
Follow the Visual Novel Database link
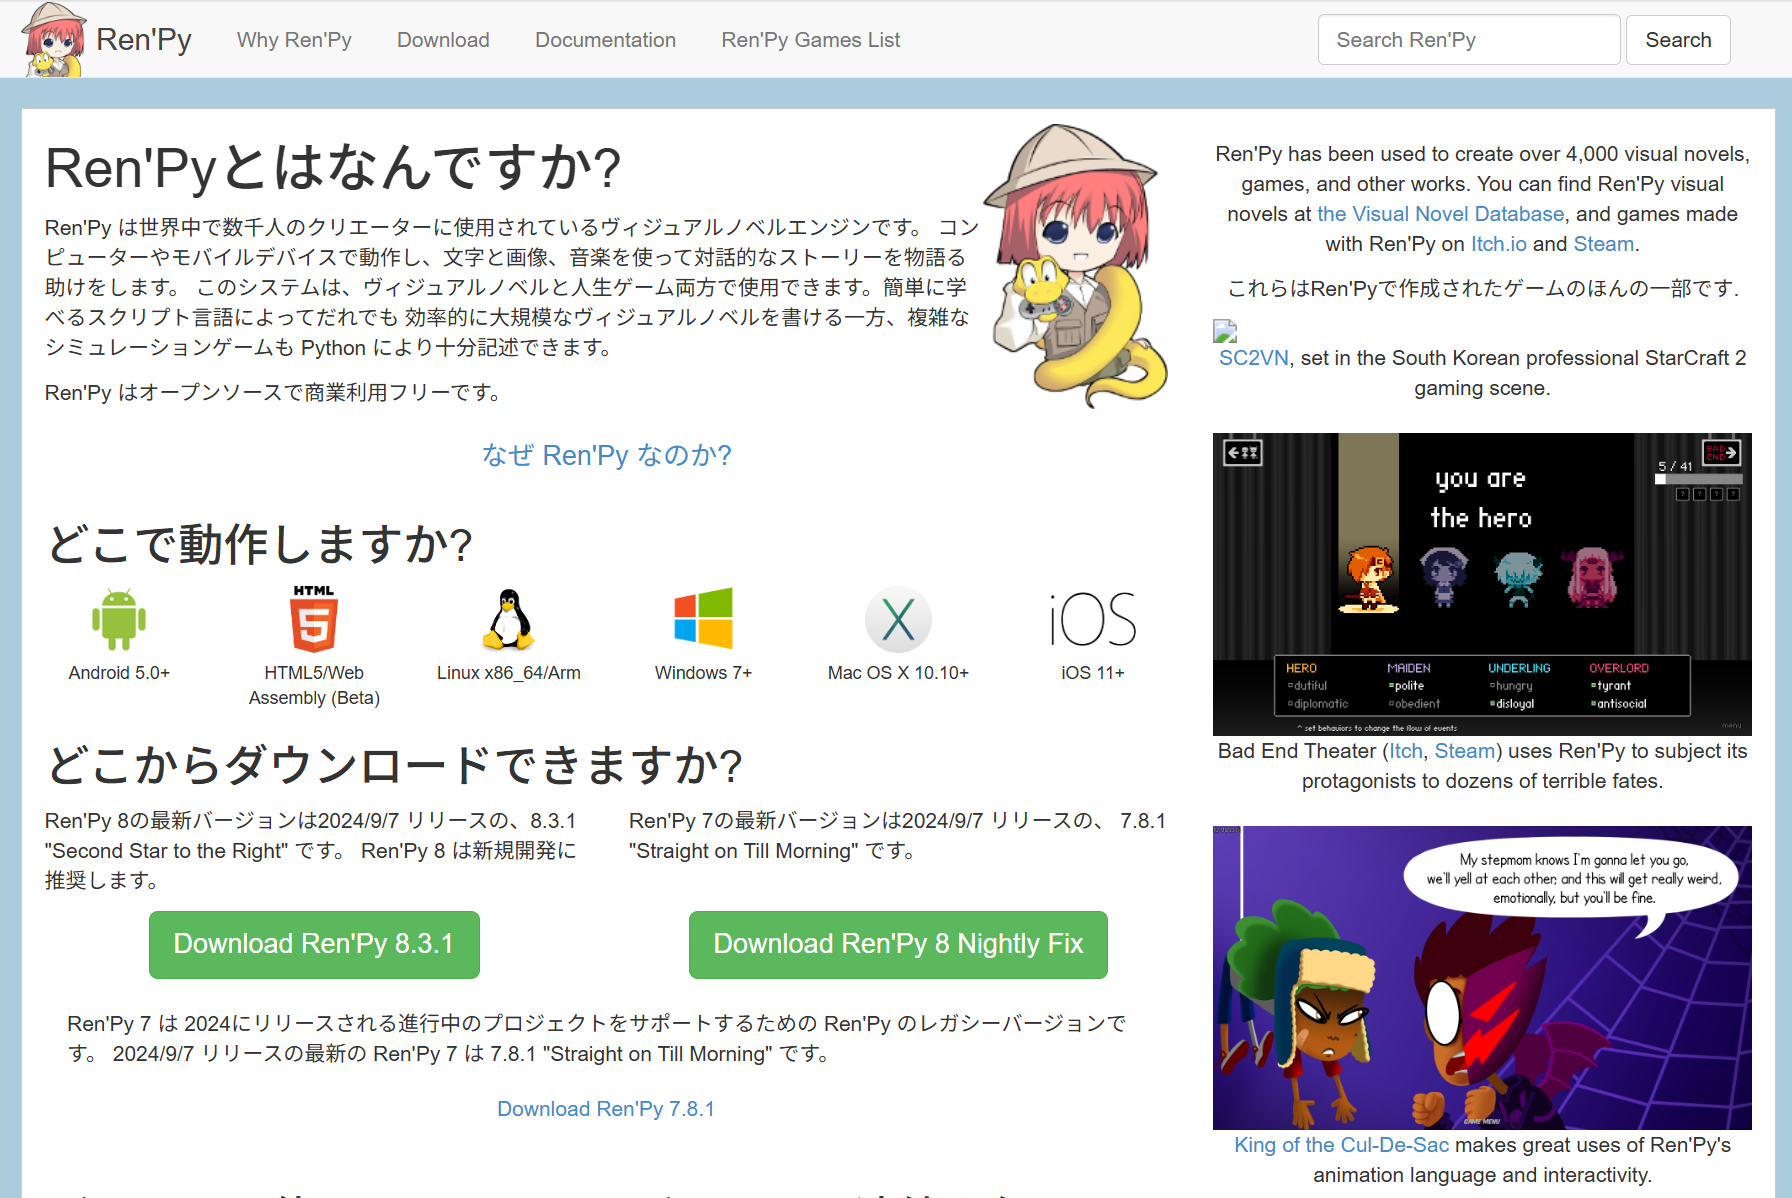click(x=1440, y=214)
